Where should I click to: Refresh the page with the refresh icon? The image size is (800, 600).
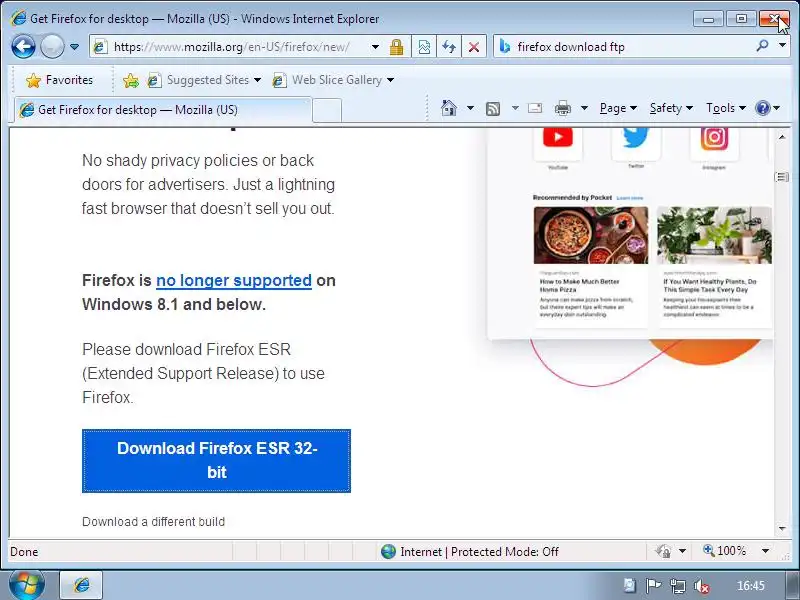449,47
